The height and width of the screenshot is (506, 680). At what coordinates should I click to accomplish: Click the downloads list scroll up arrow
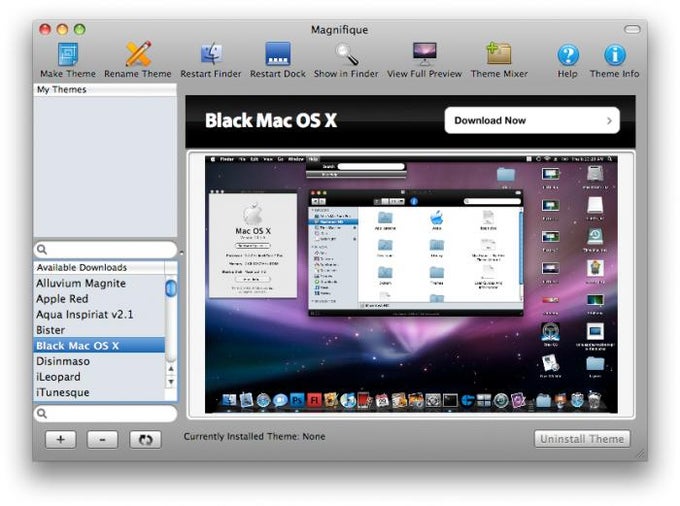click(x=171, y=369)
